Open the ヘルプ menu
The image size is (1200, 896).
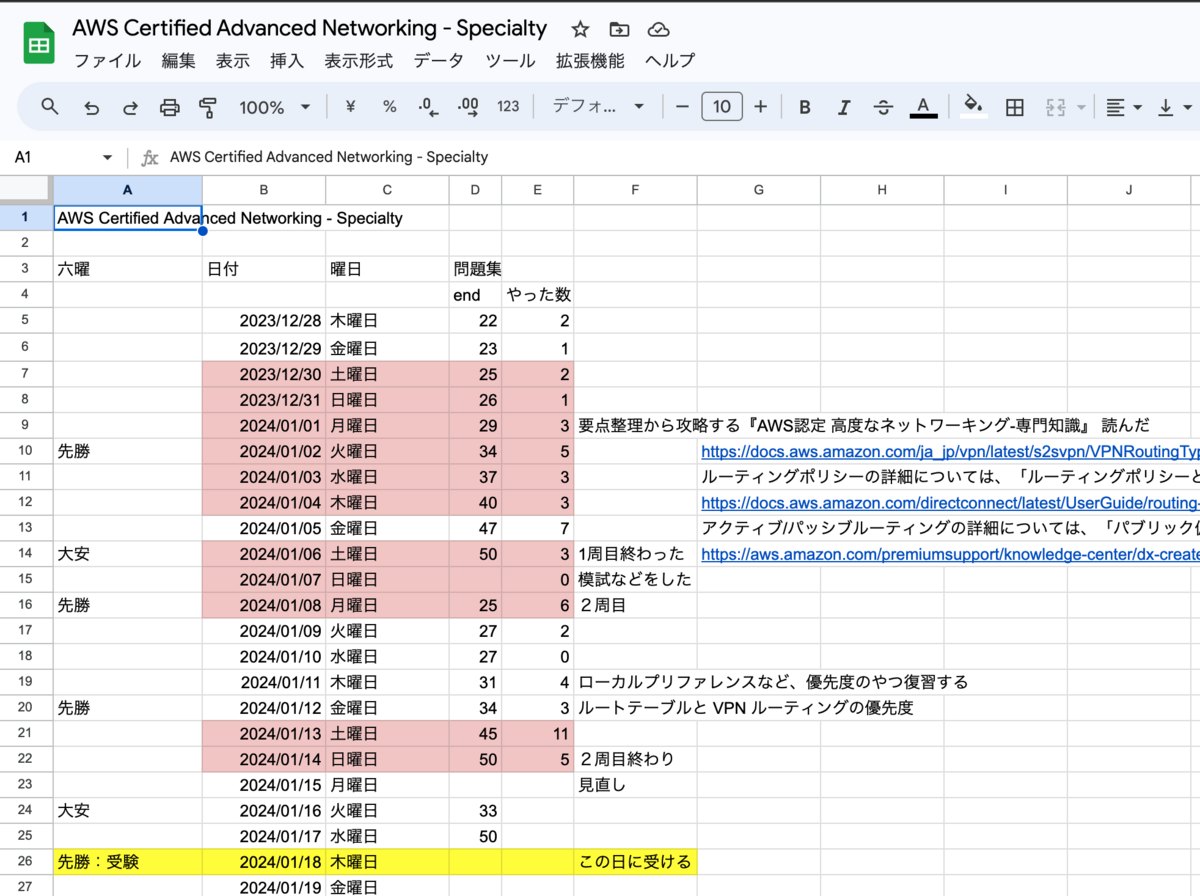pos(670,60)
